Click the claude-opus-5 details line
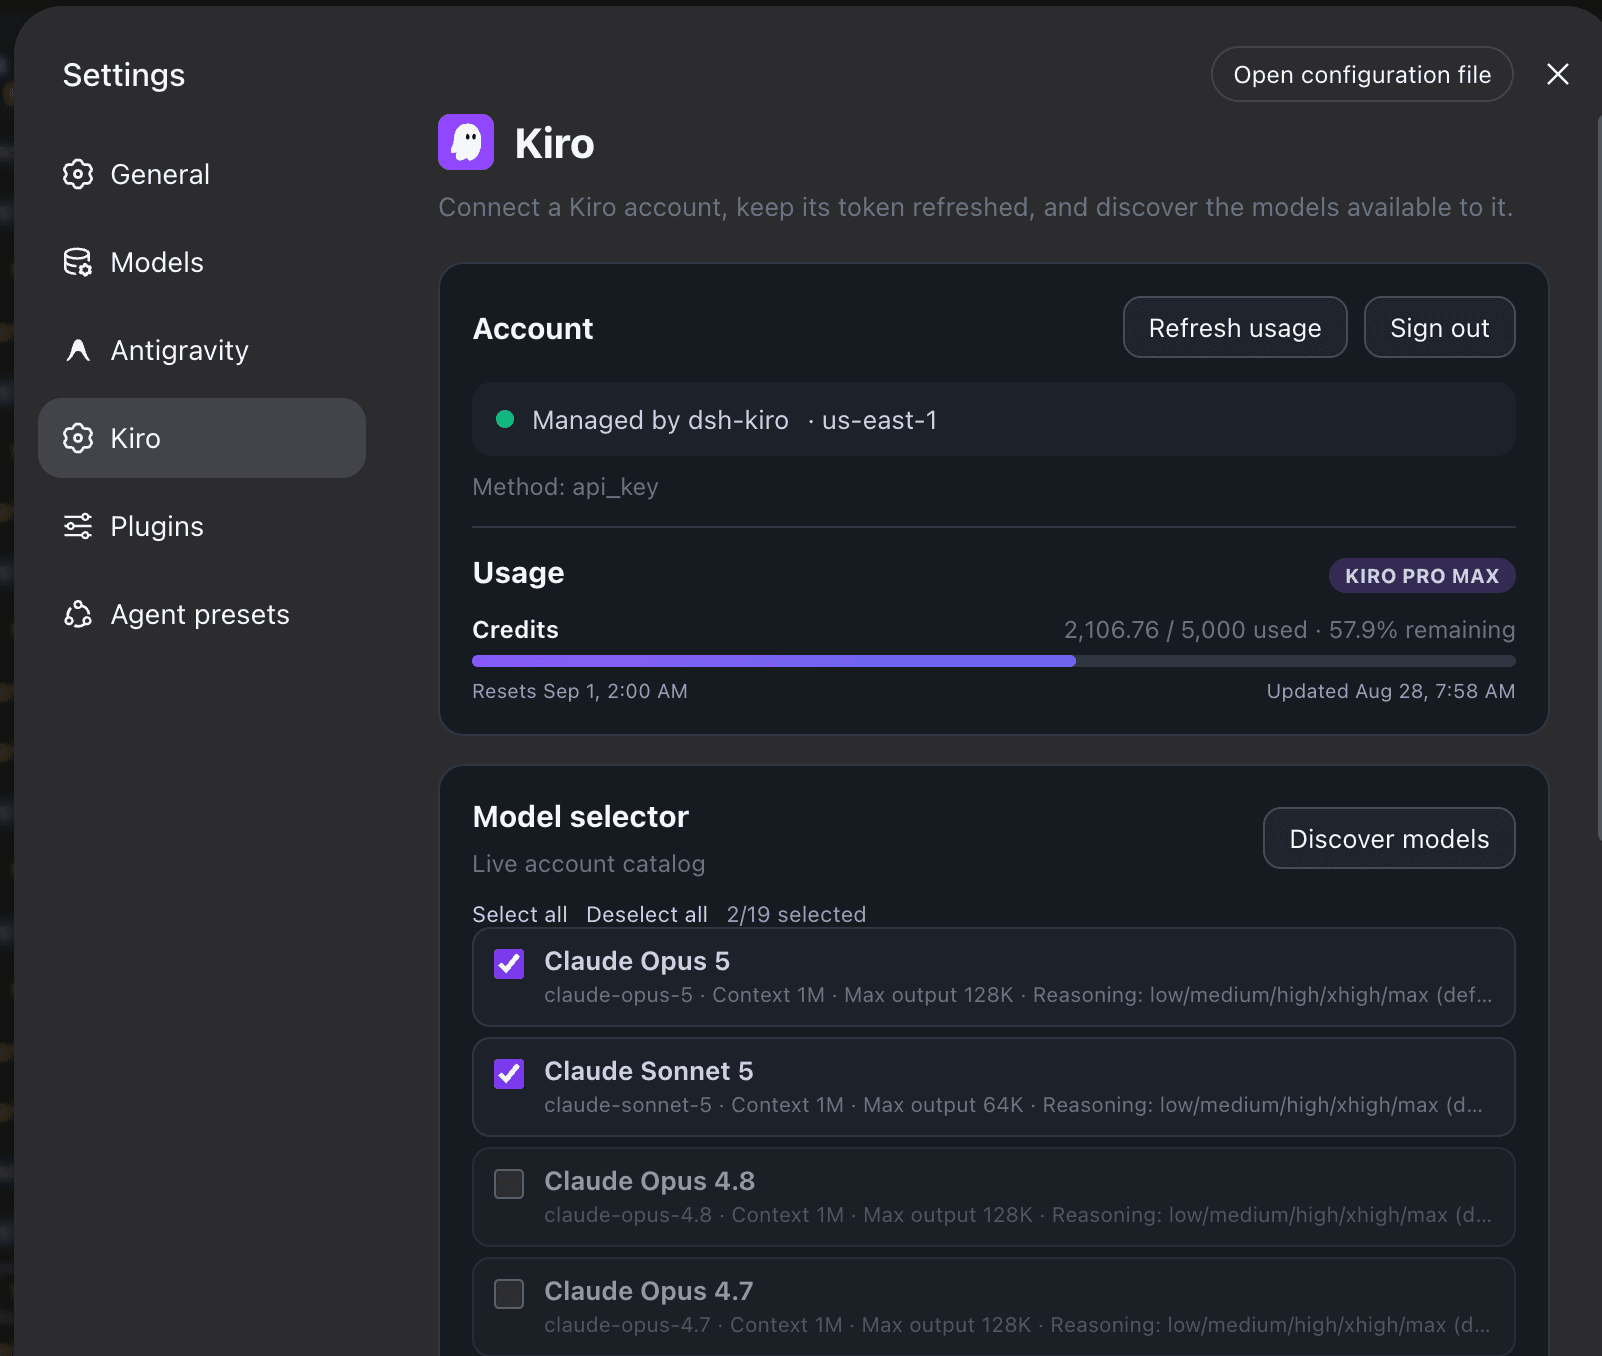The height and width of the screenshot is (1356, 1602). pyautogui.click(x=1018, y=995)
